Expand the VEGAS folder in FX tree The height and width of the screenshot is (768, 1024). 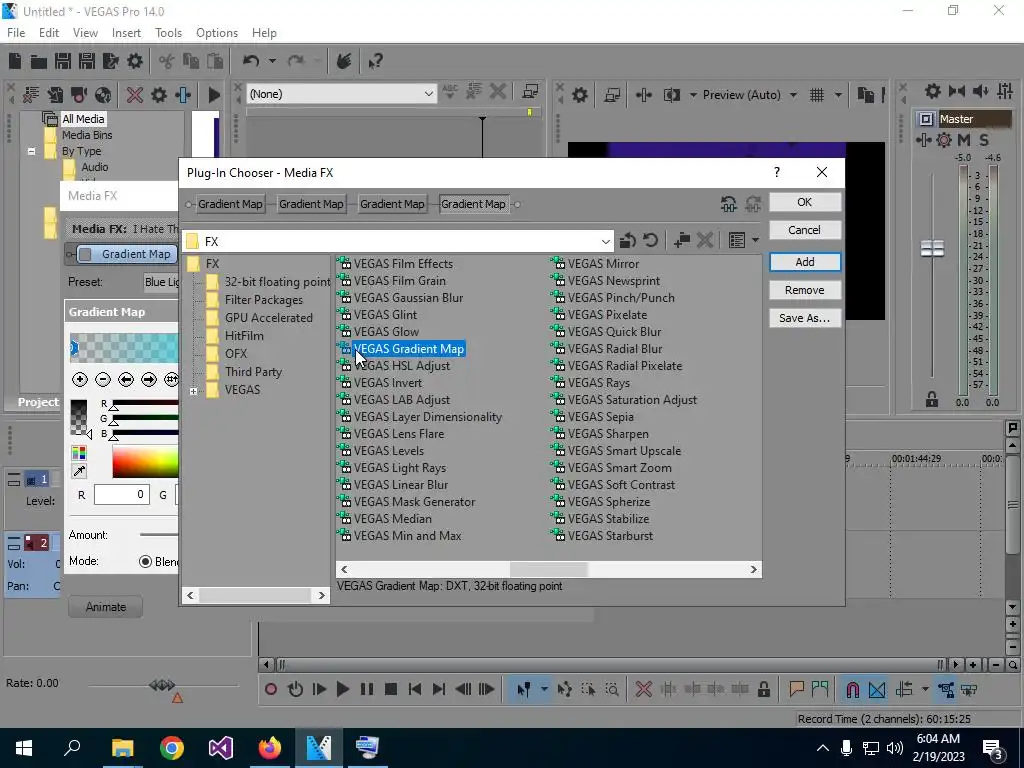tap(193, 391)
